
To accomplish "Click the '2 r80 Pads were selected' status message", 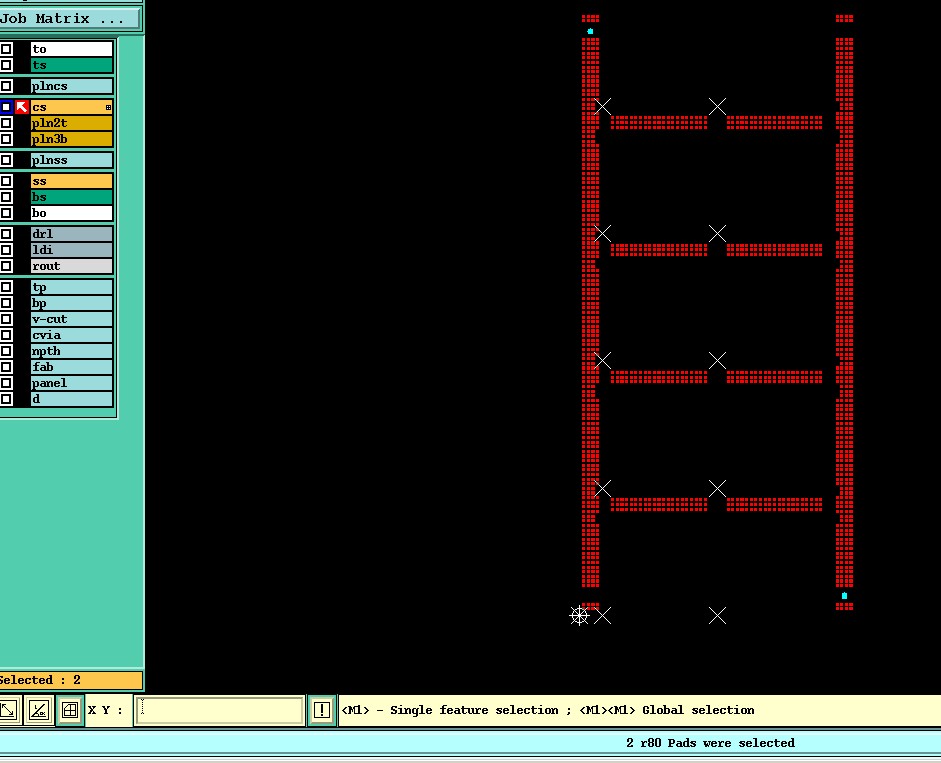I will [710, 743].
